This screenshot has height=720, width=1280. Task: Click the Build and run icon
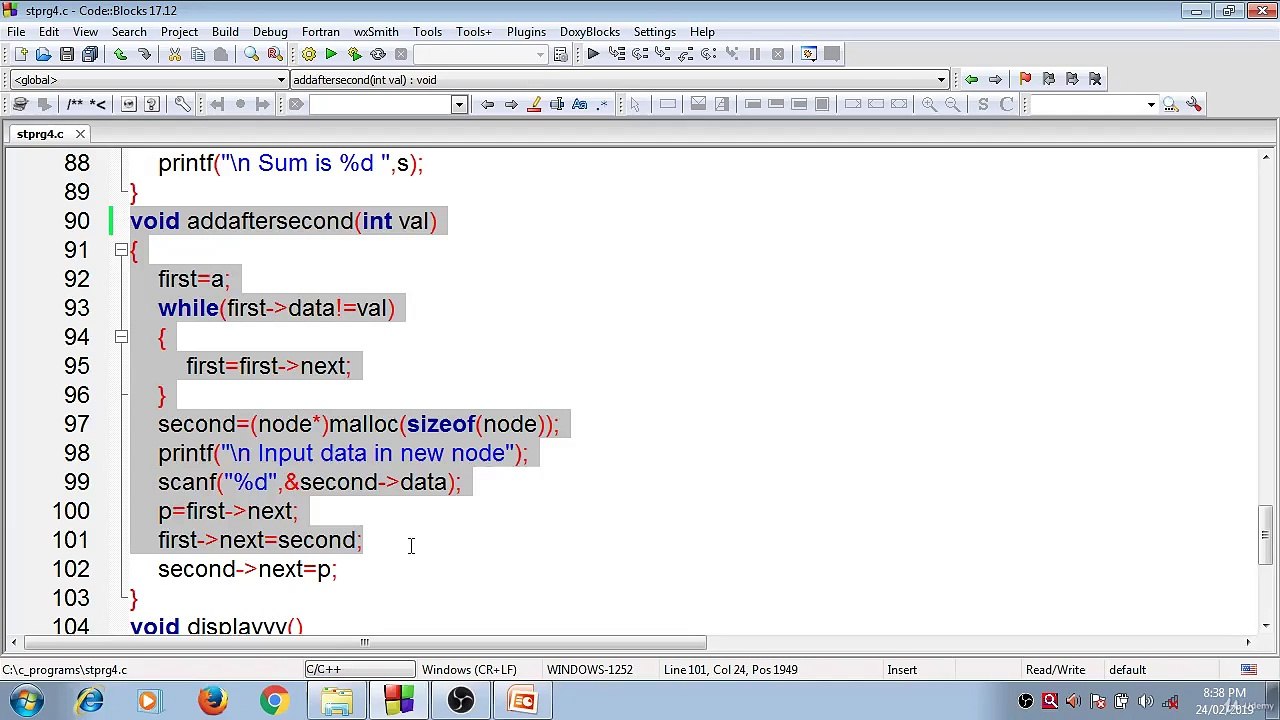pyautogui.click(x=354, y=54)
